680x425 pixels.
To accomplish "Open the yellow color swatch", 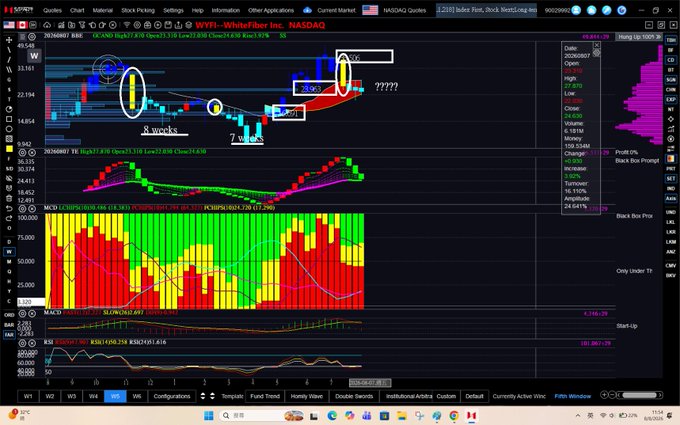I will pyautogui.click(x=9, y=149).
